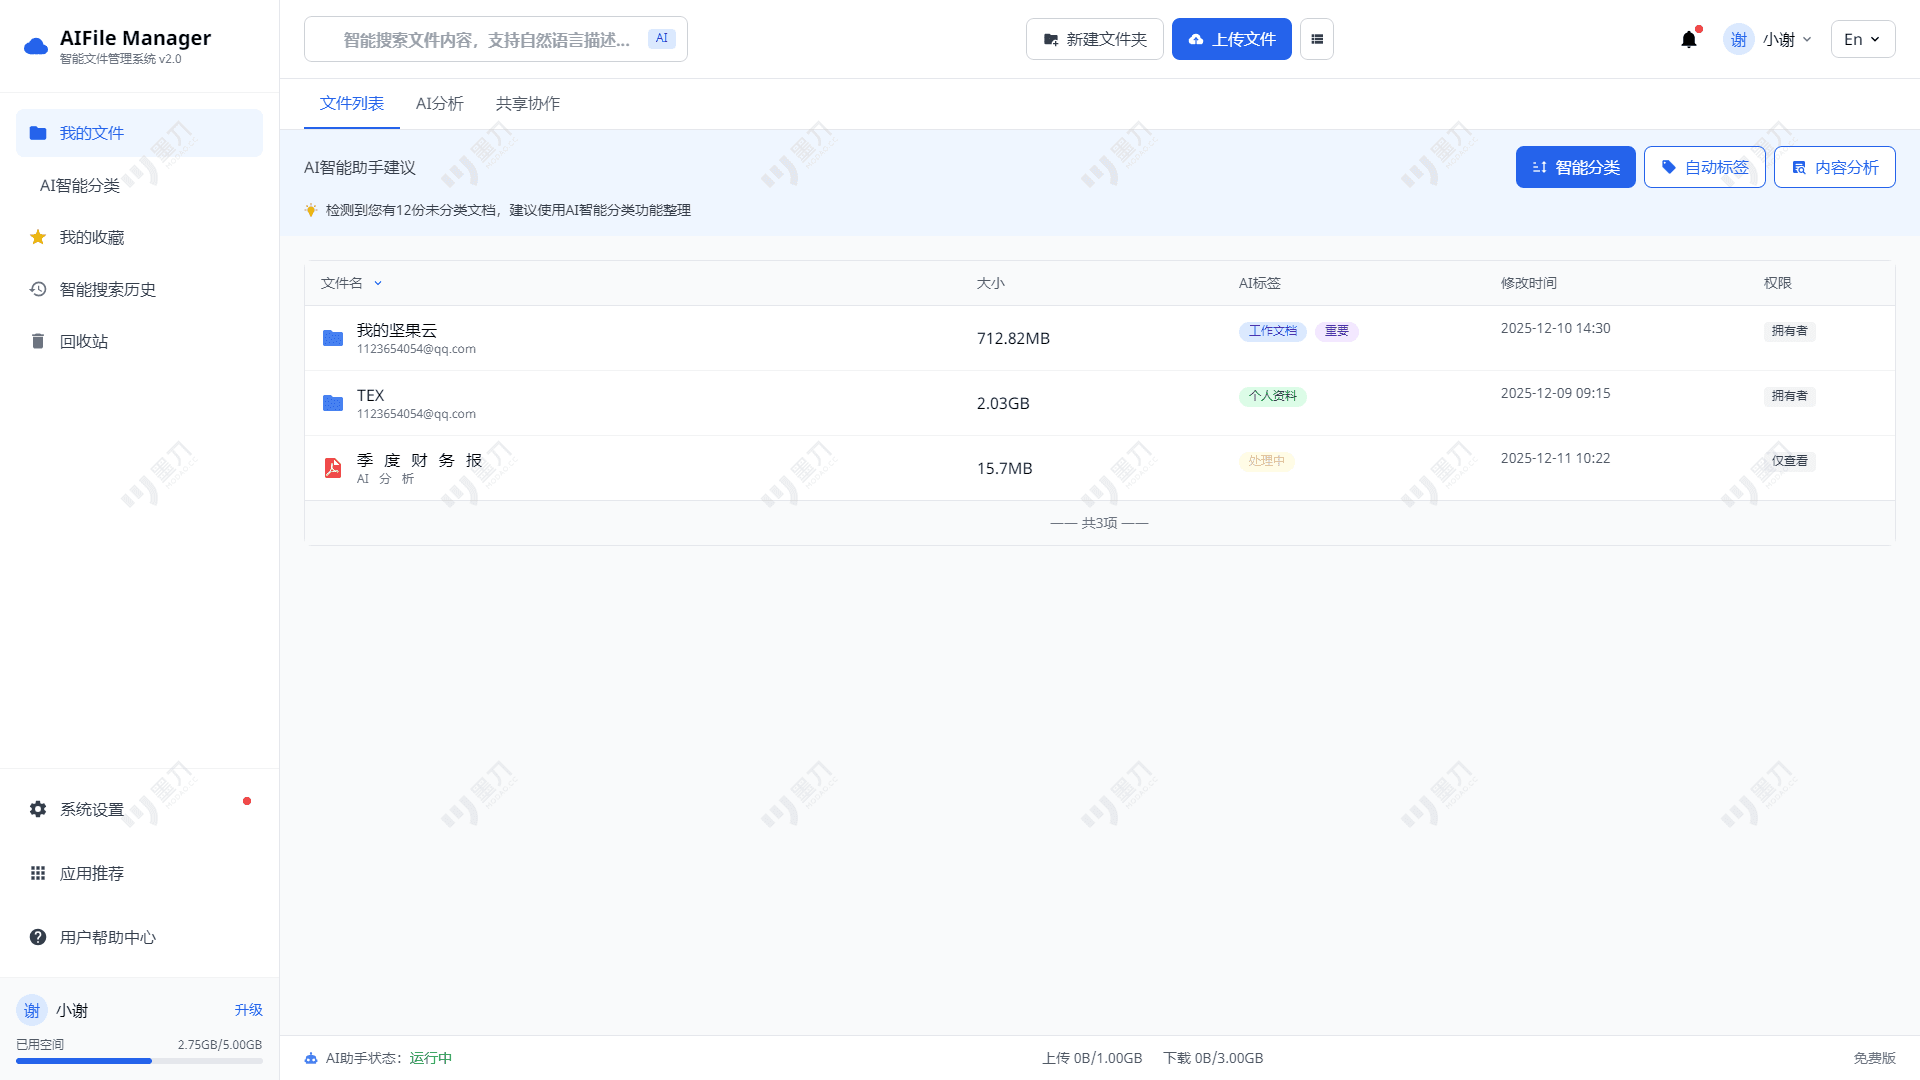
Task: Open 系统设置 gear in sidebar
Action: [x=92, y=809]
